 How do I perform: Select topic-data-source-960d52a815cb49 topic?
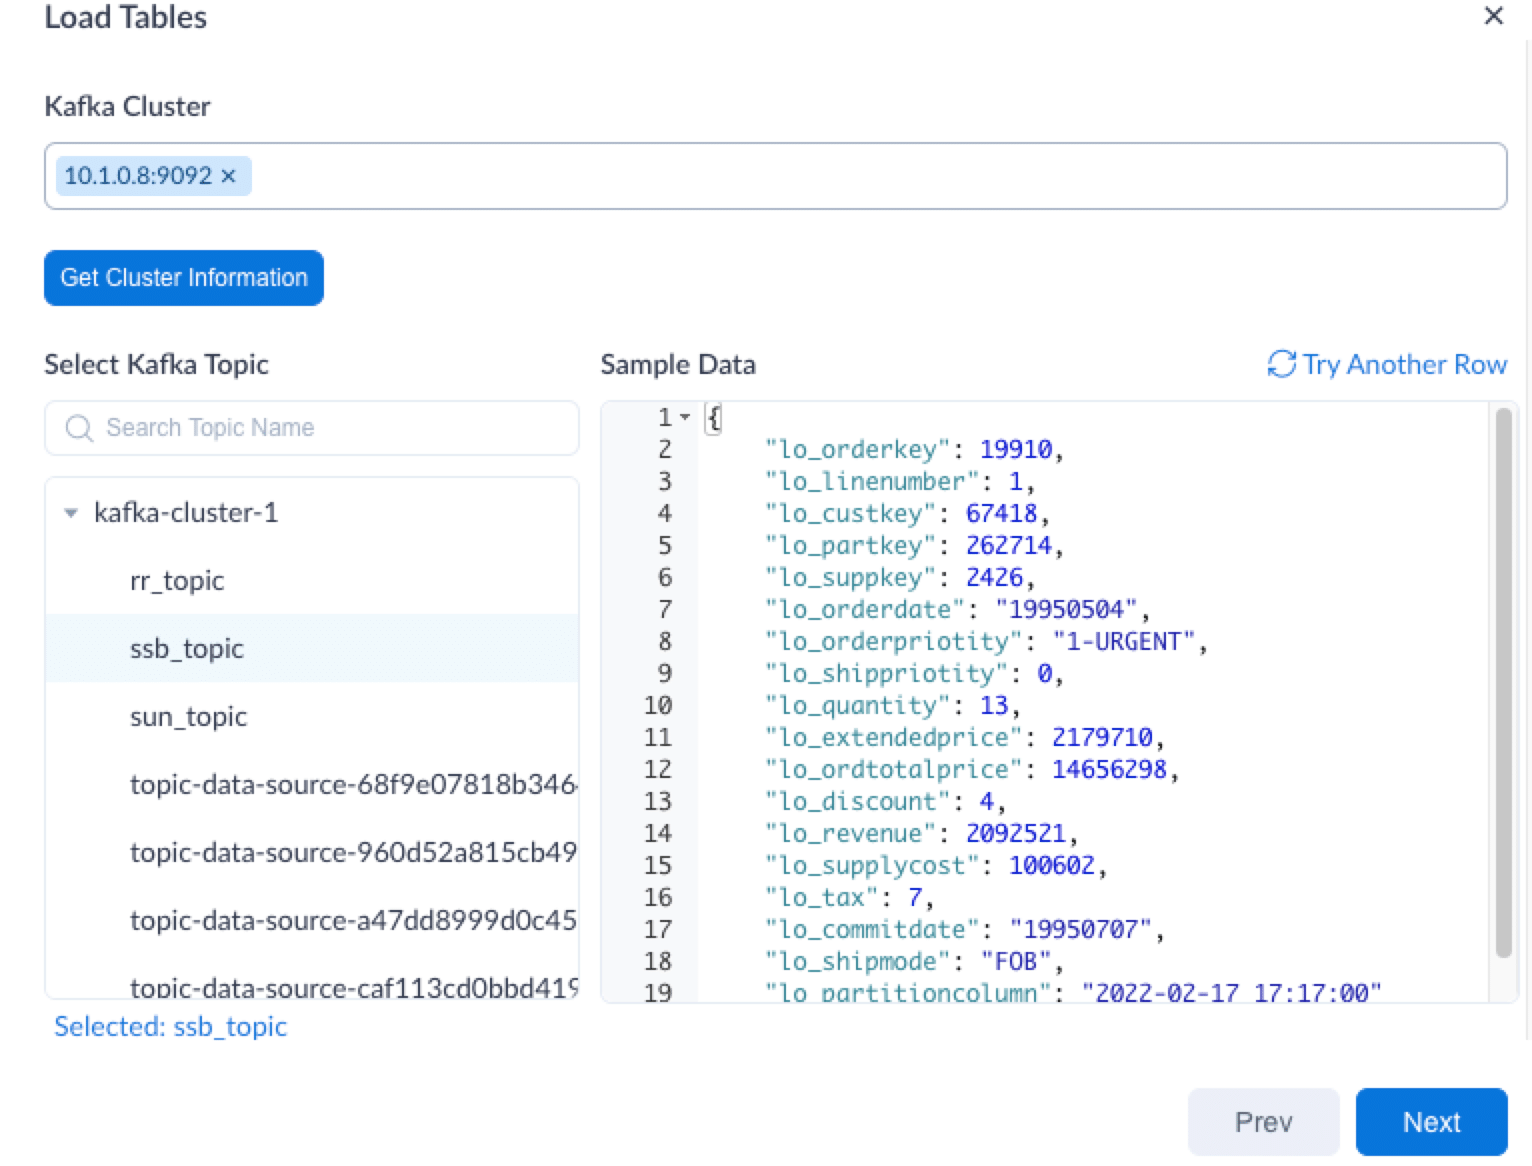(352, 853)
